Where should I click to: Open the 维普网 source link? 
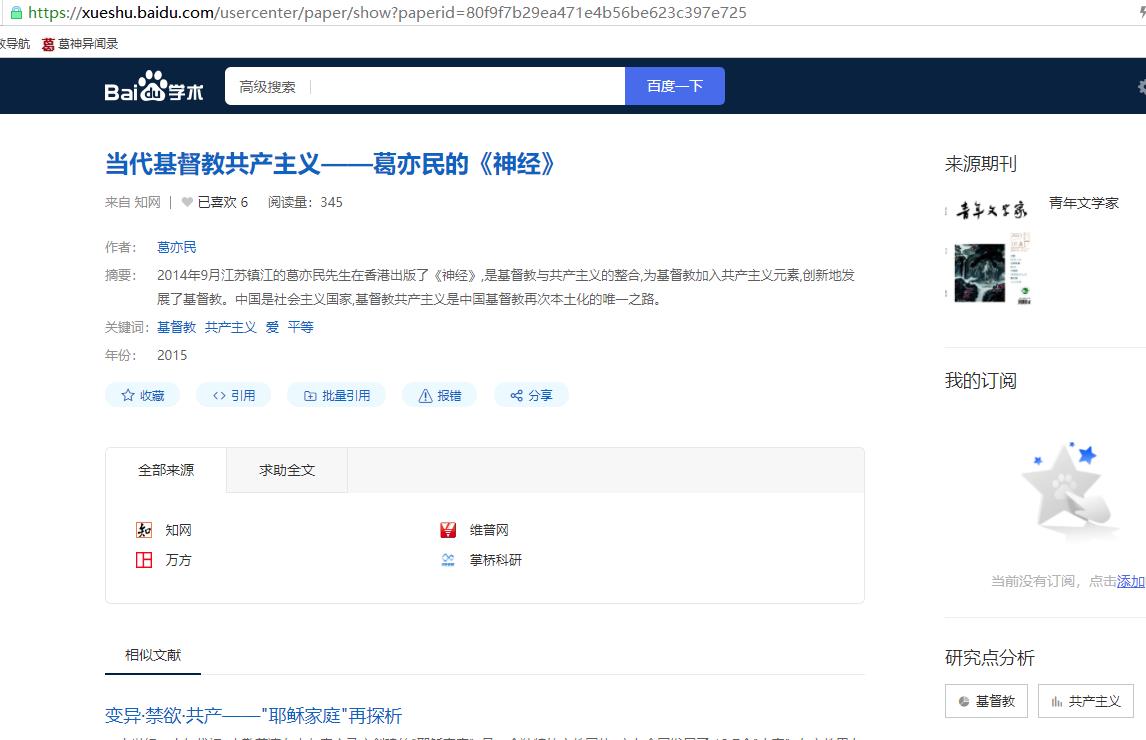click(488, 530)
